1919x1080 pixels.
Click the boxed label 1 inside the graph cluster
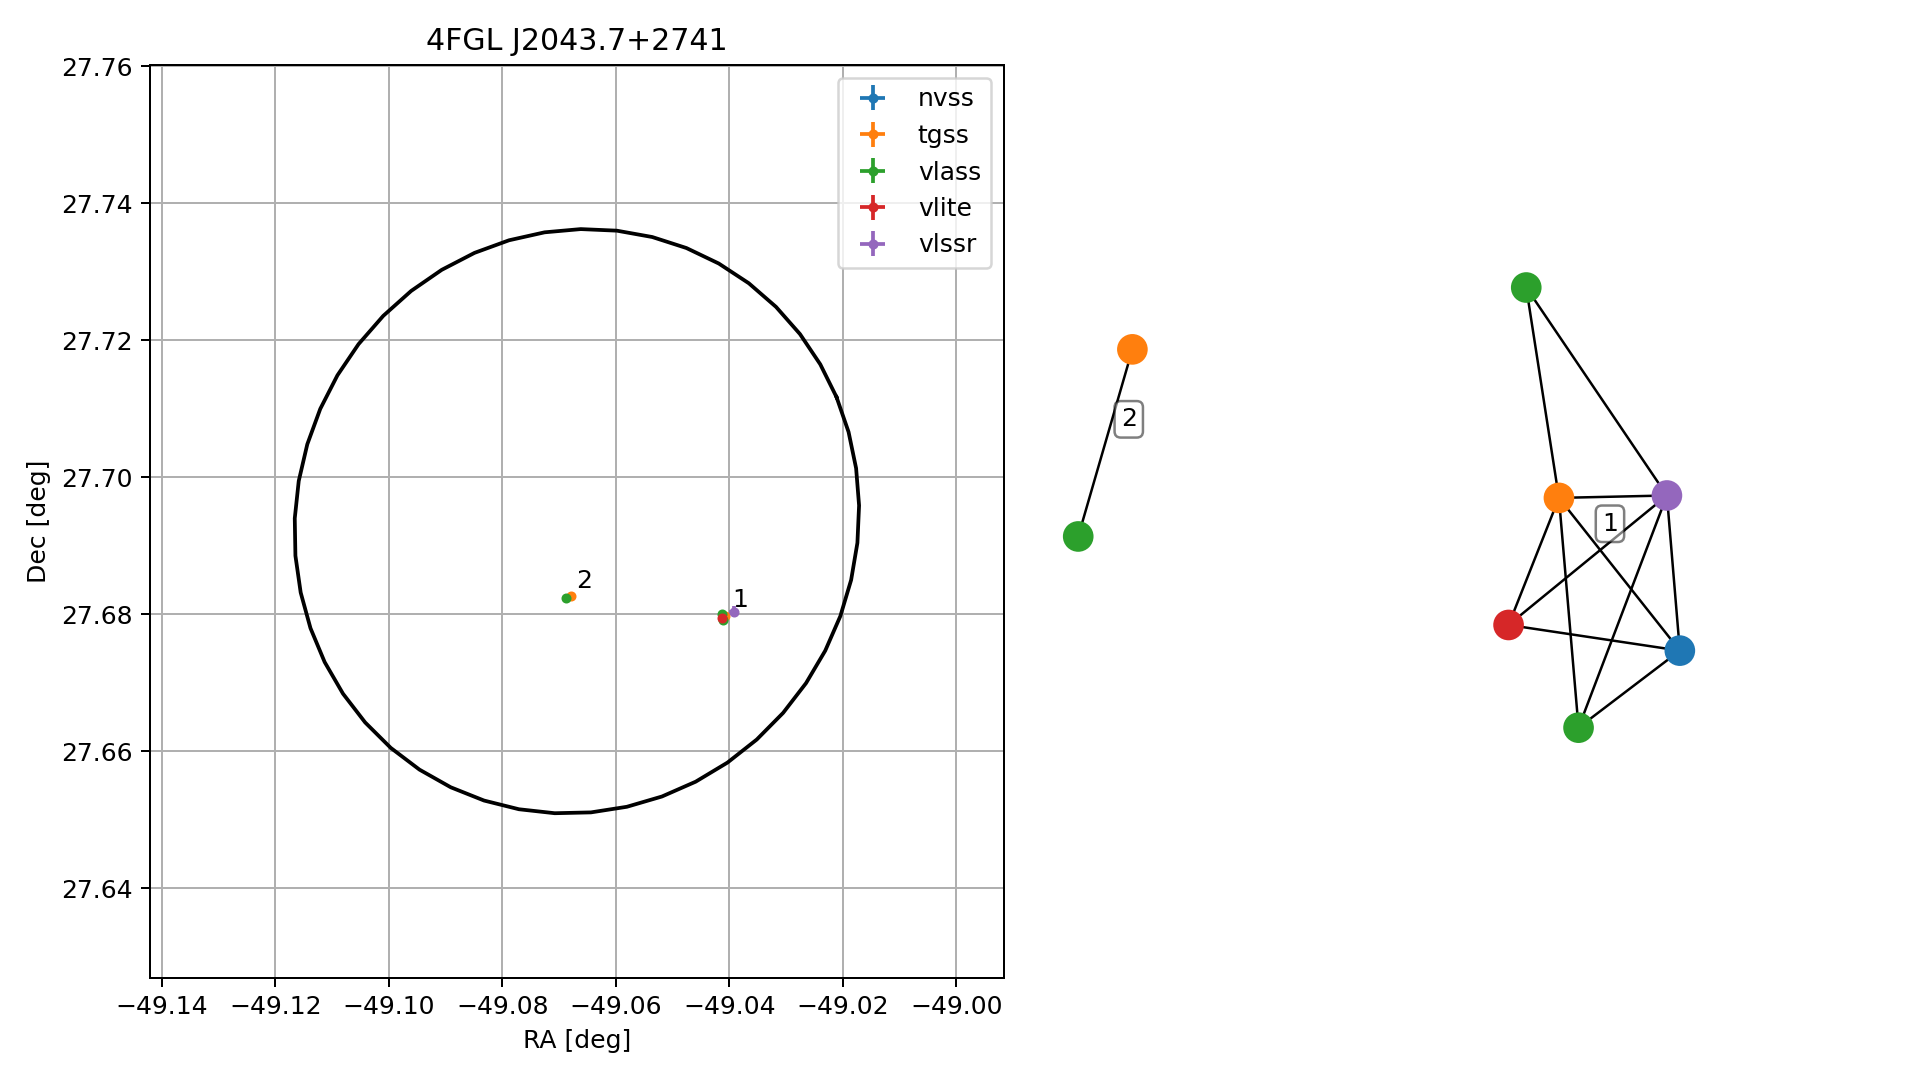pyautogui.click(x=1609, y=523)
